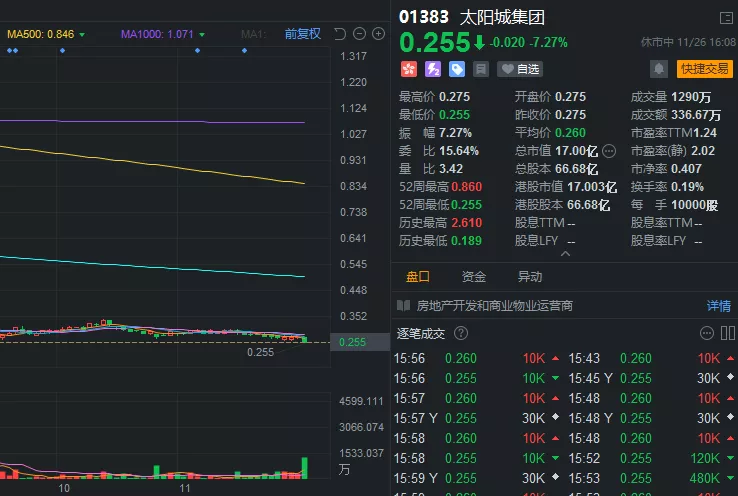Open MA1000 indicator dropdown arrow
Screen dimensions: 738x496
click(202, 35)
